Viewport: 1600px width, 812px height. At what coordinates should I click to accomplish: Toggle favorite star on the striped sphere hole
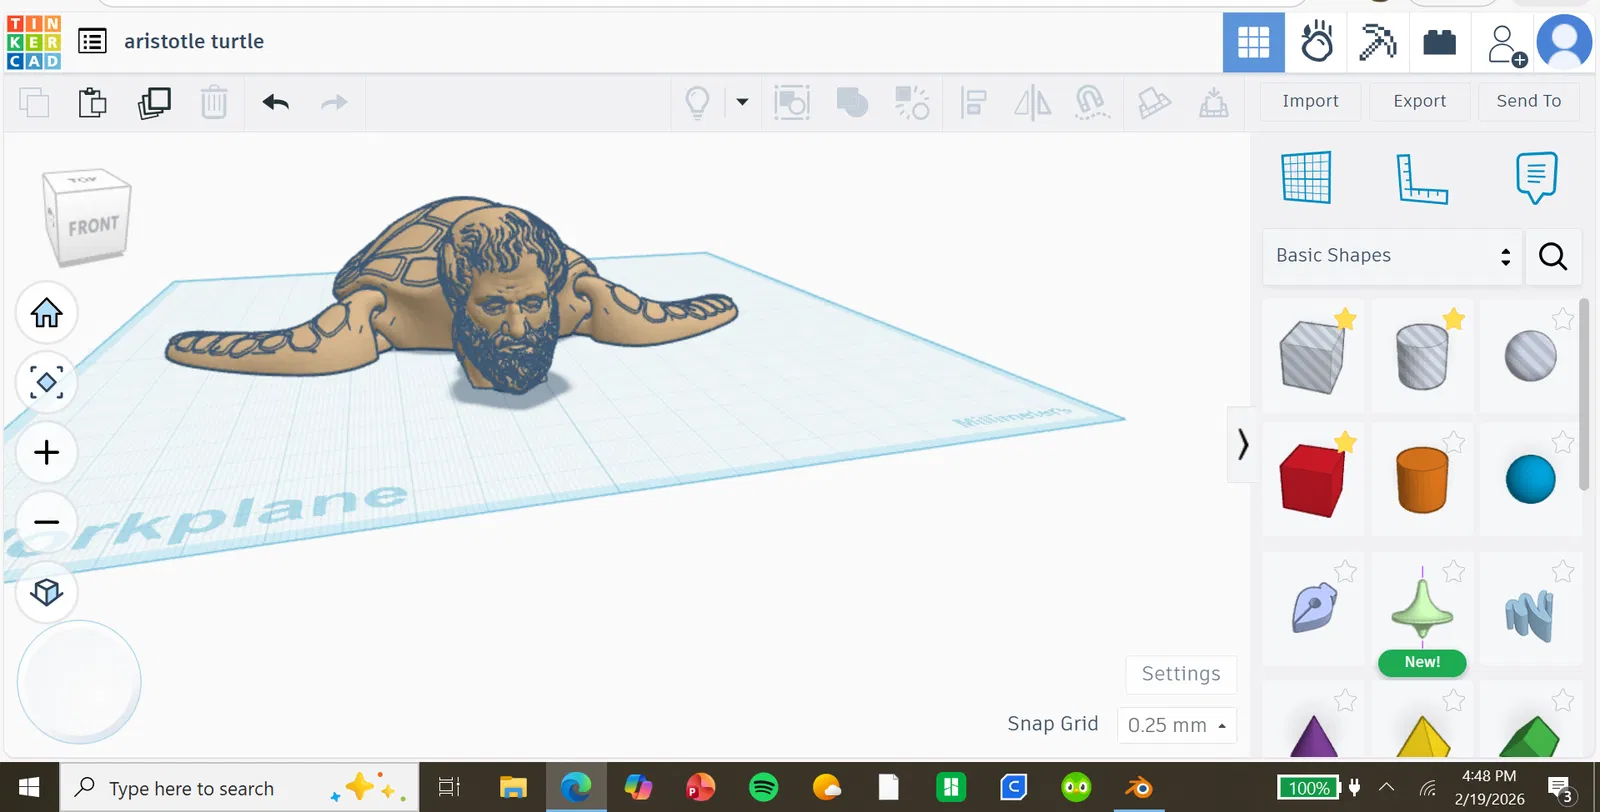pos(1562,319)
